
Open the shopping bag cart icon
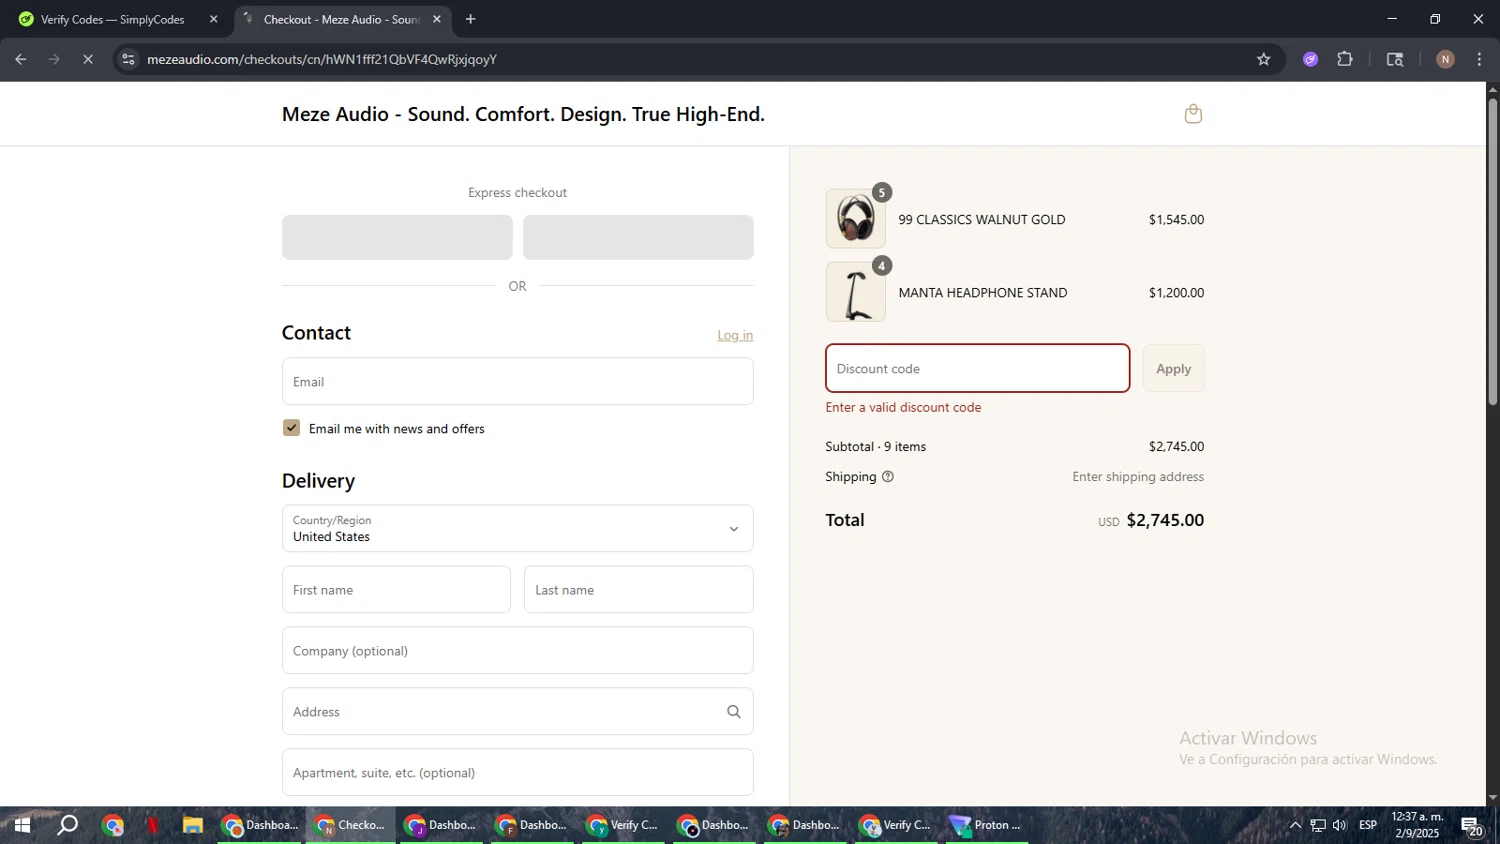tap(1193, 114)
